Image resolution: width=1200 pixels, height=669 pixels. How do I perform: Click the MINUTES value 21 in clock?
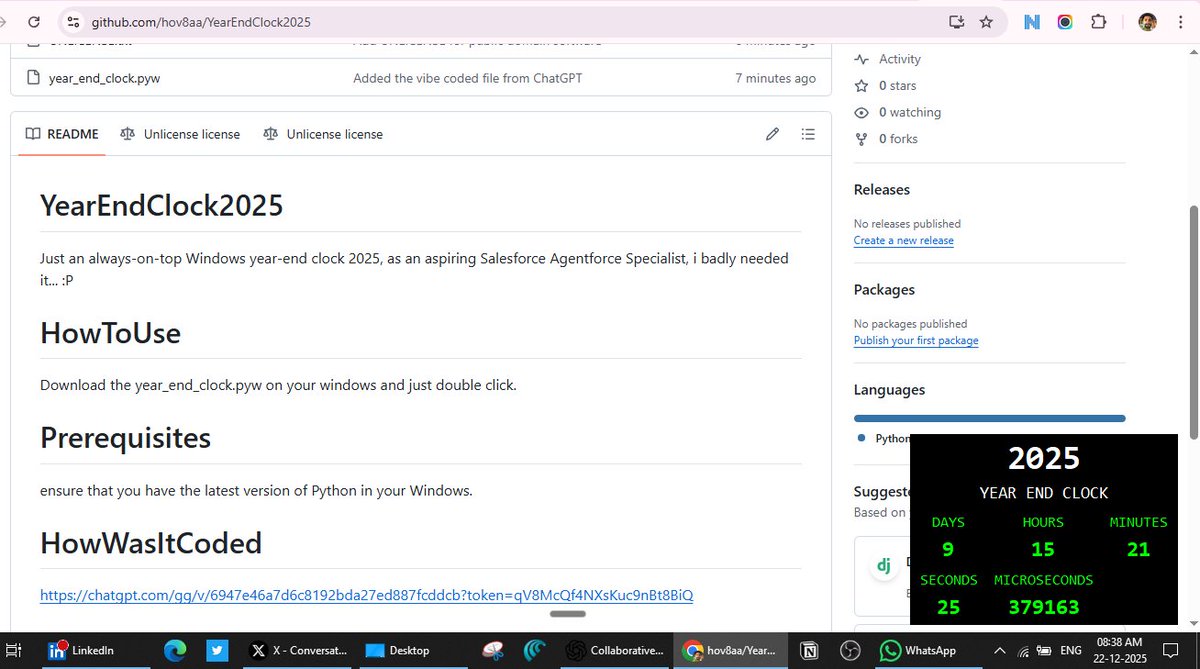pos(1138,549)
